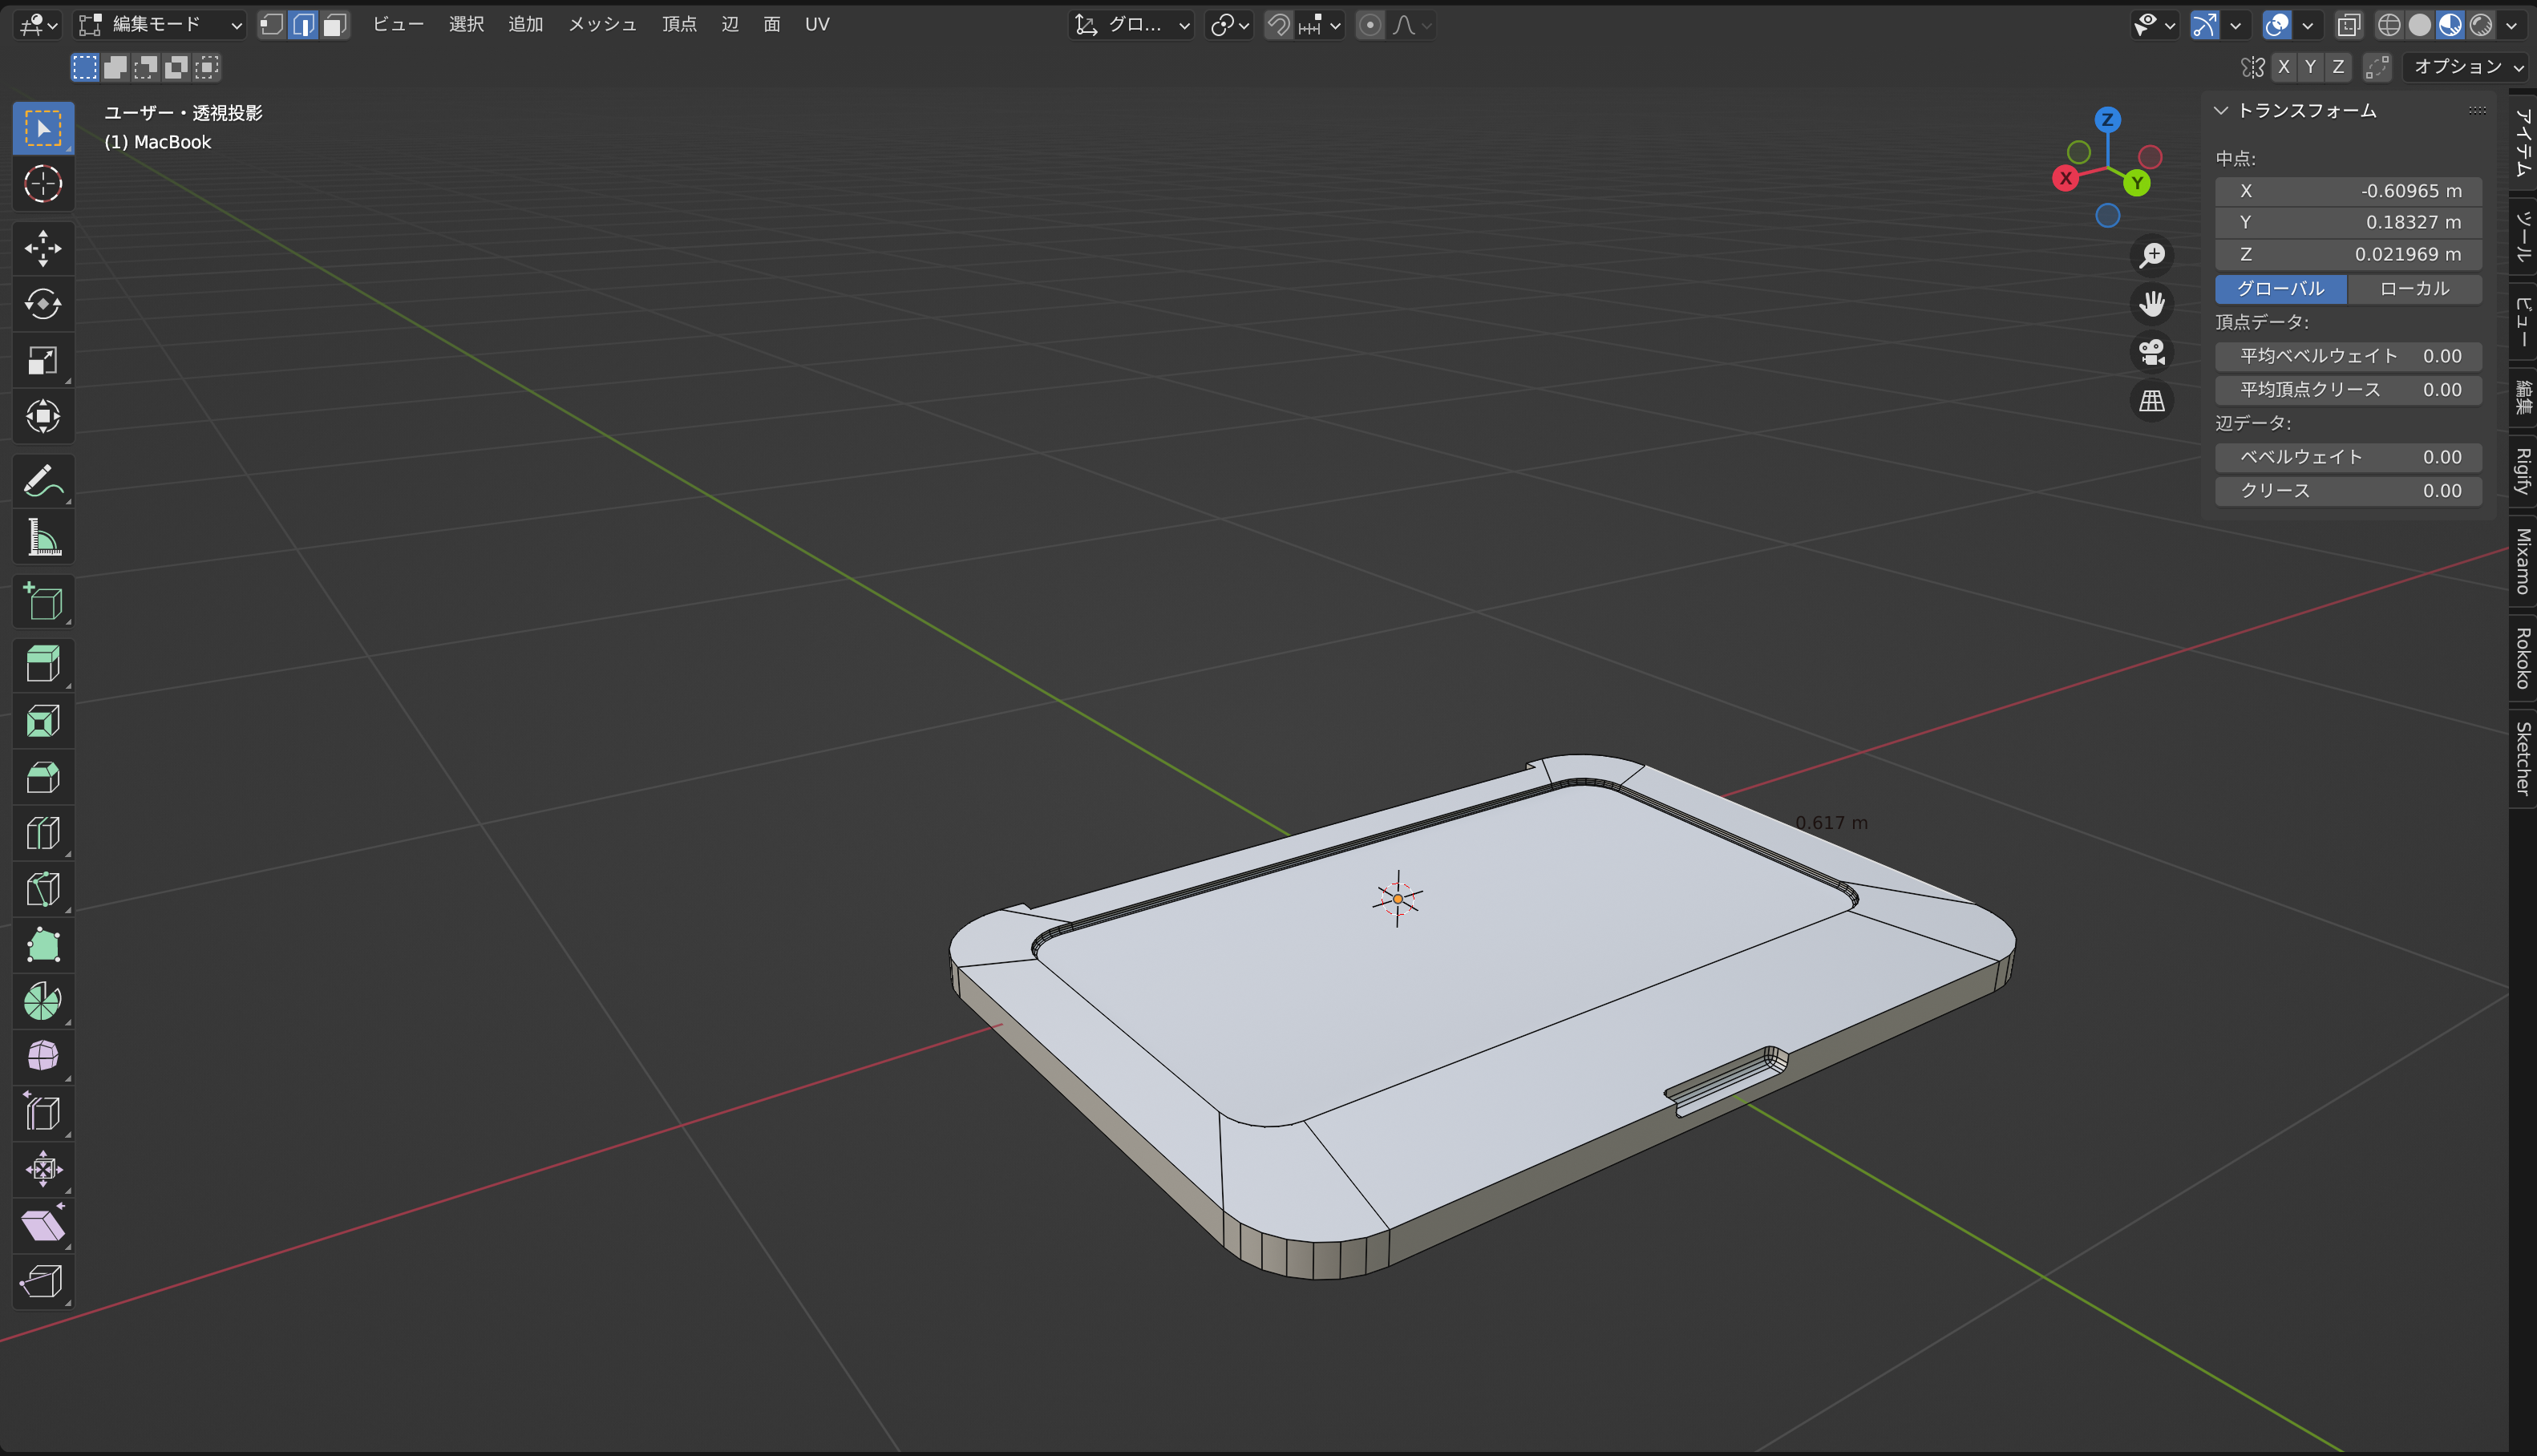The width and height of the screenshot is (2537, 1456).
Task: Toggle Y axis mesh mirror
Action: pos(2310,67)
